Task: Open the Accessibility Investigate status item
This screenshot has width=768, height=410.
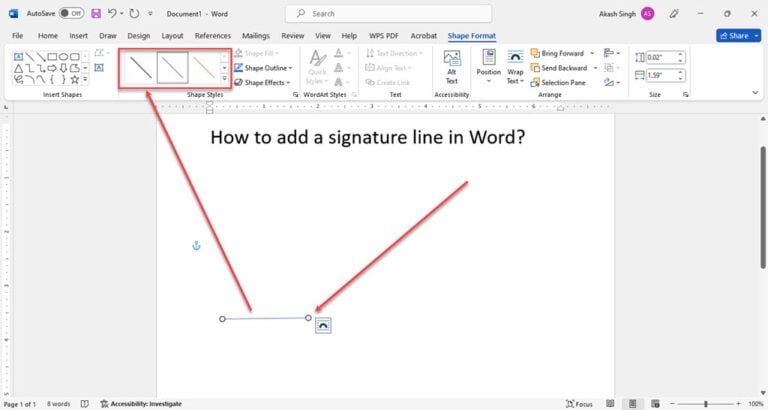Action: click(141, 404)
